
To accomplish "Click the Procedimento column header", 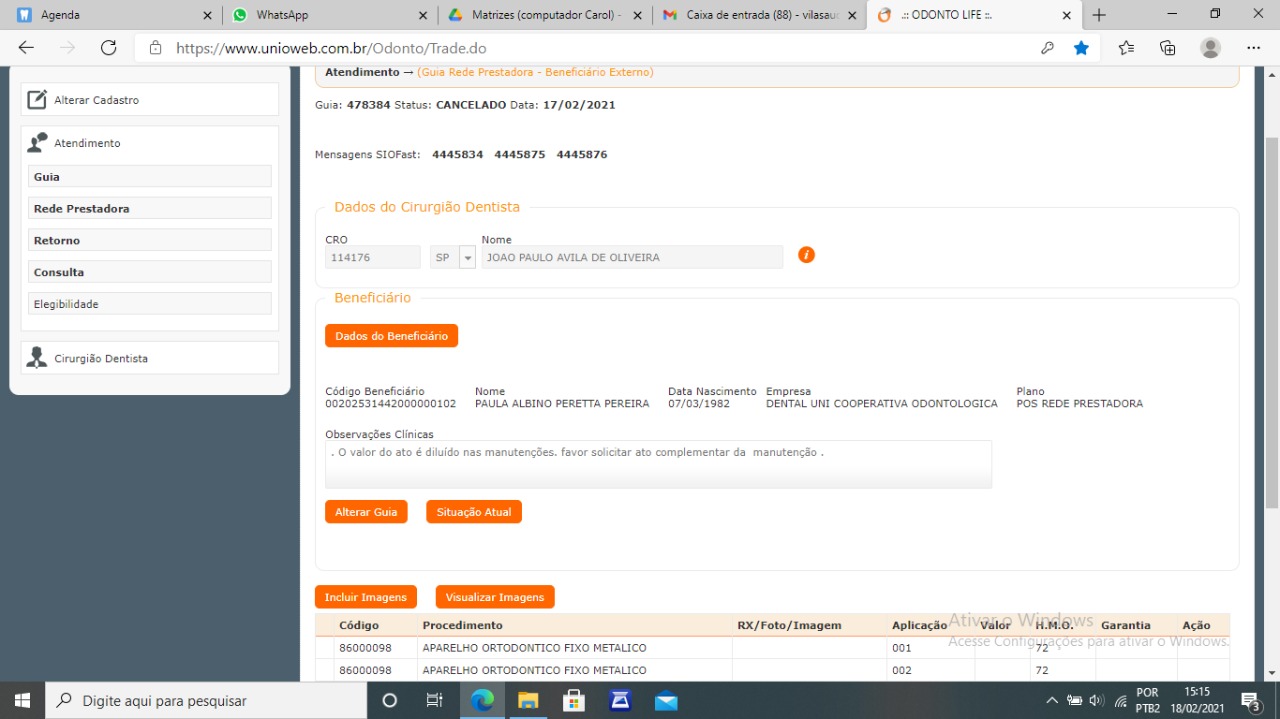I will [x=462, y=625].
